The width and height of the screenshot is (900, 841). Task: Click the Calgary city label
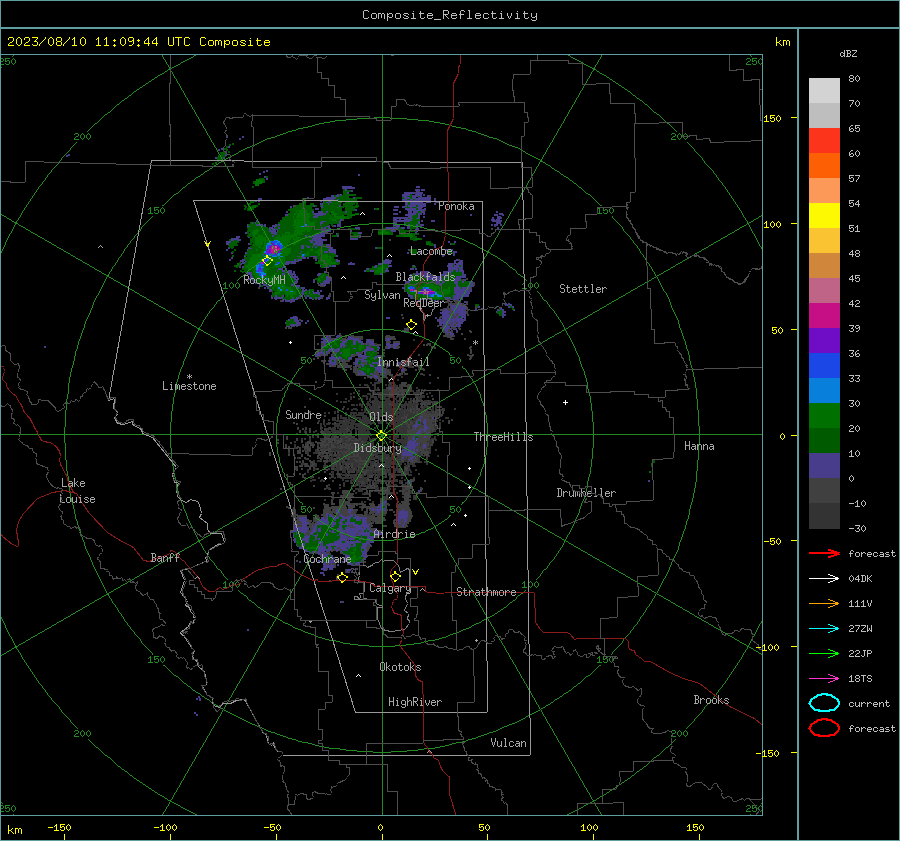[x=390, y=588]
